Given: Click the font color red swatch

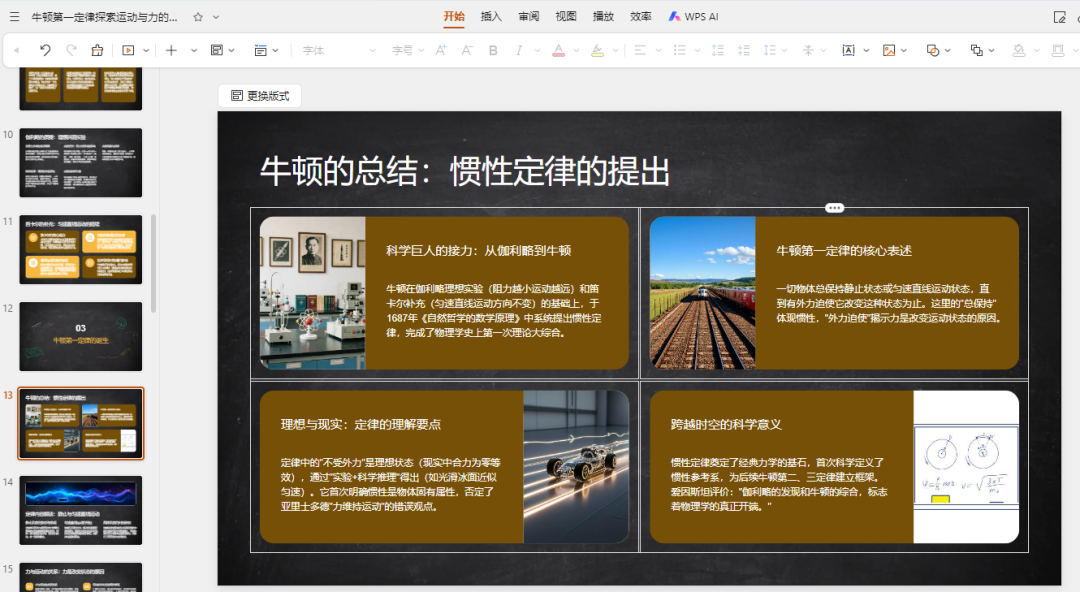Looking at the screenshot, I should [560, 52].
